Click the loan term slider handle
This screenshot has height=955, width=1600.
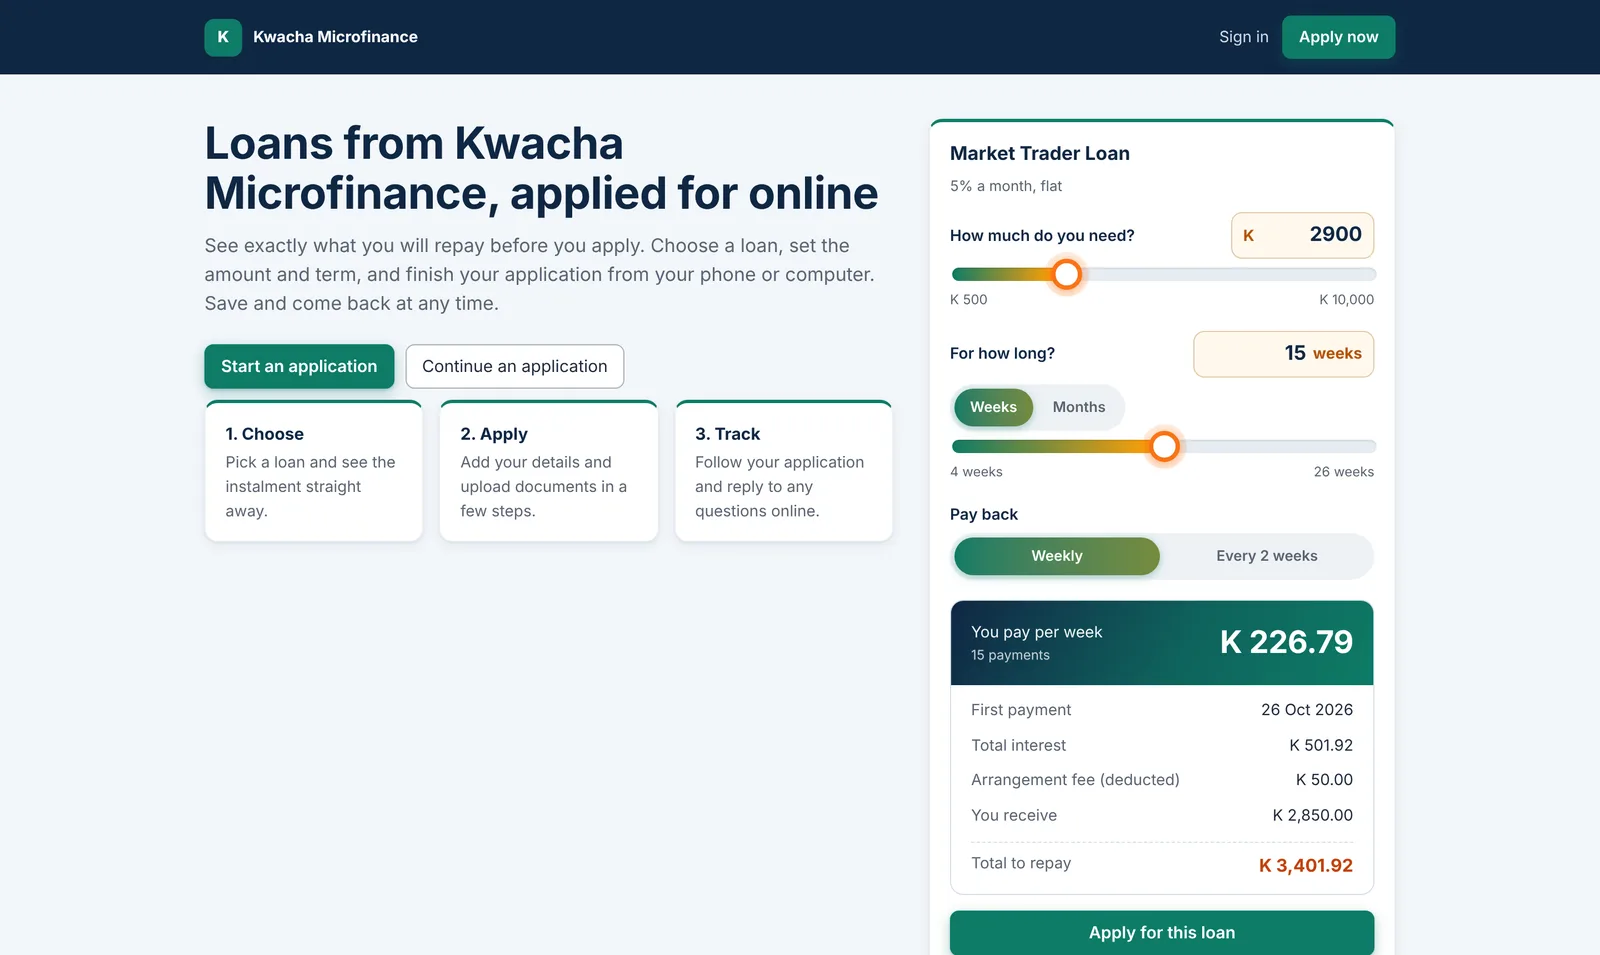pos(1164,446)
